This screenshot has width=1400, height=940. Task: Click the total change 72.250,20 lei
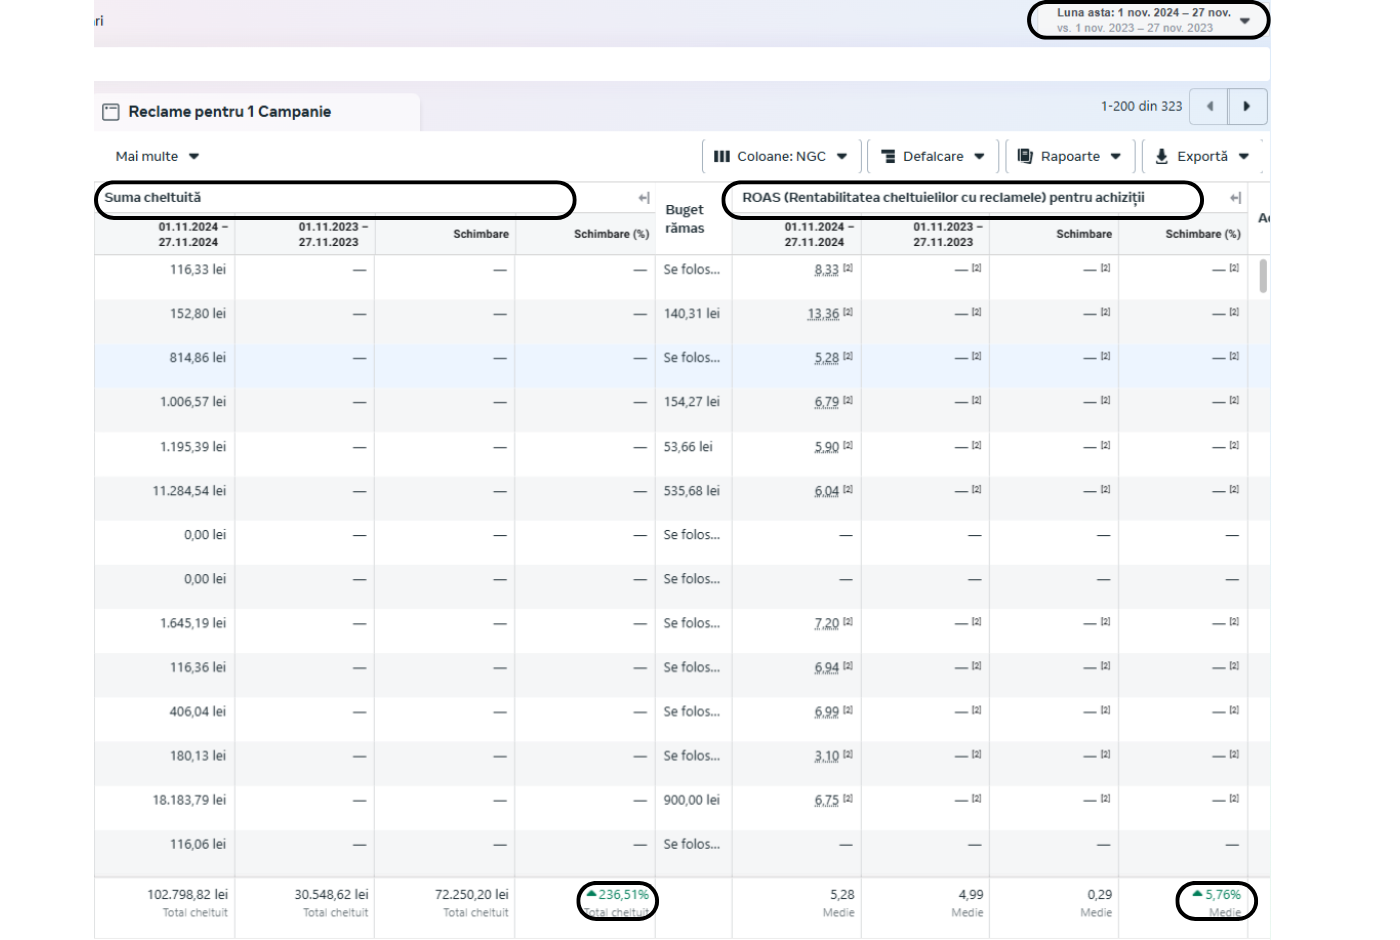coord(471,895)
